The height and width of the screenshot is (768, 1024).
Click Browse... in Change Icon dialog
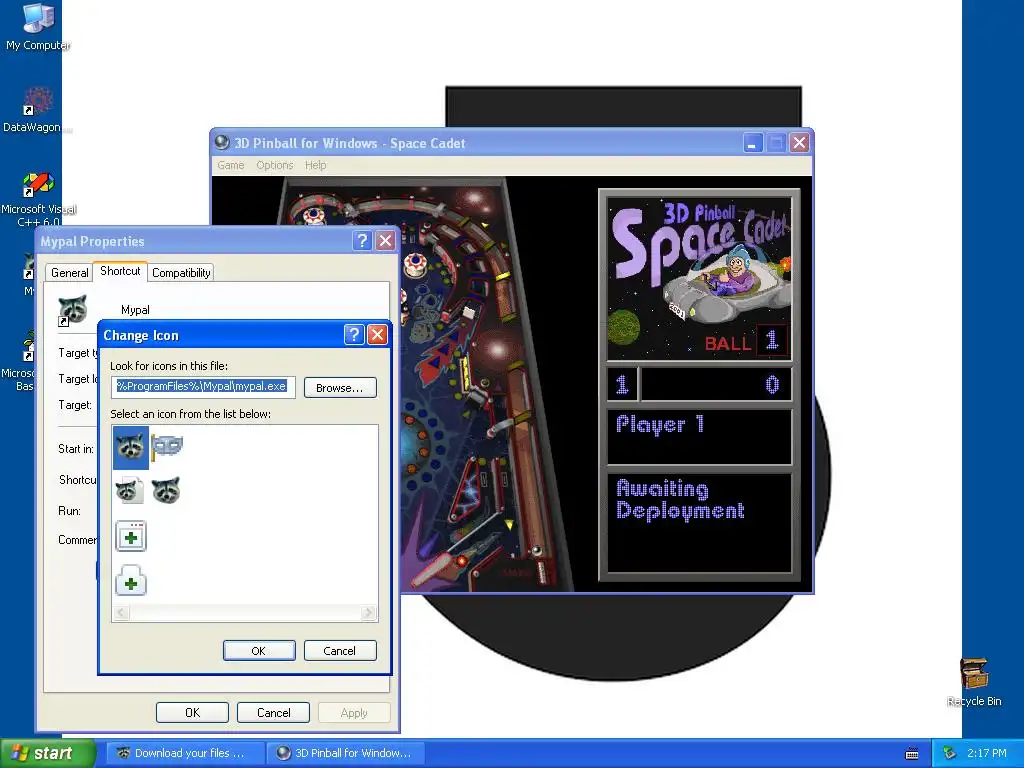click(340, 388)
